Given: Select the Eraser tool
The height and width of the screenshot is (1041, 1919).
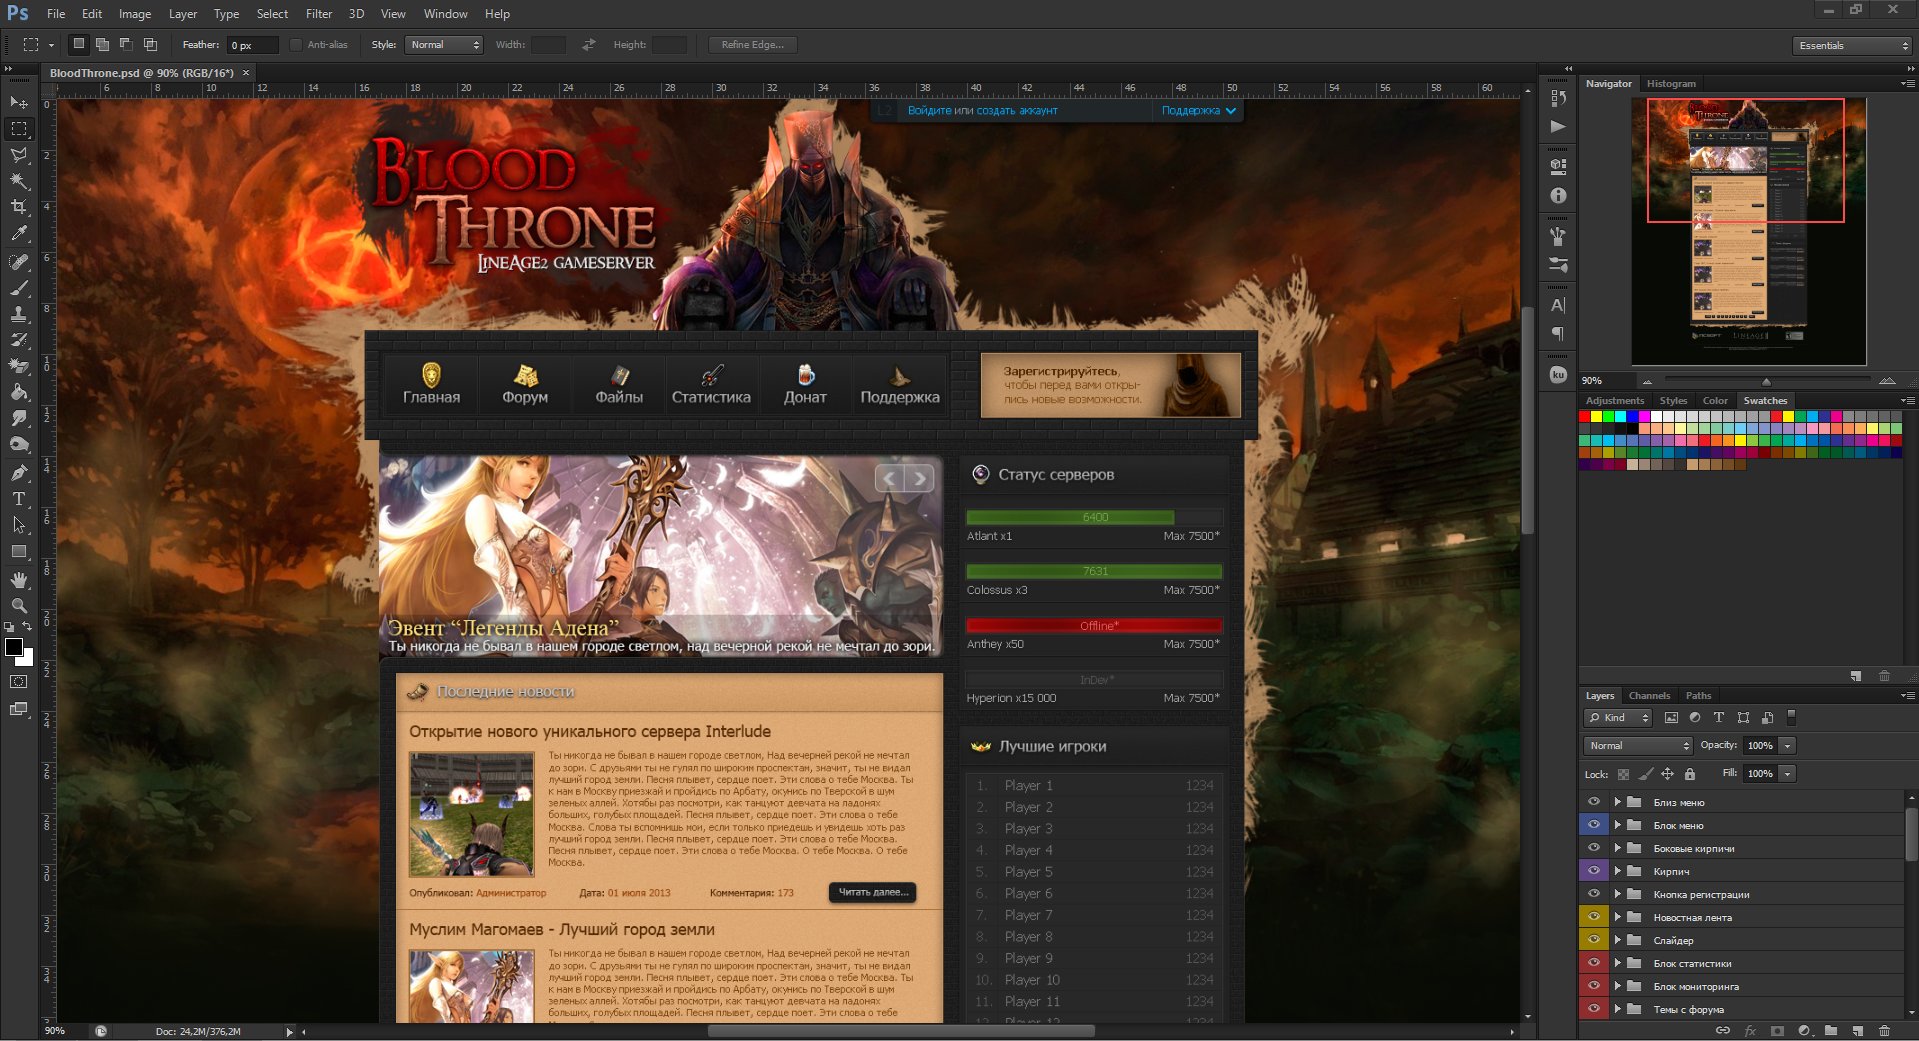Looking at the screenshot, I should tap(19, 366).
